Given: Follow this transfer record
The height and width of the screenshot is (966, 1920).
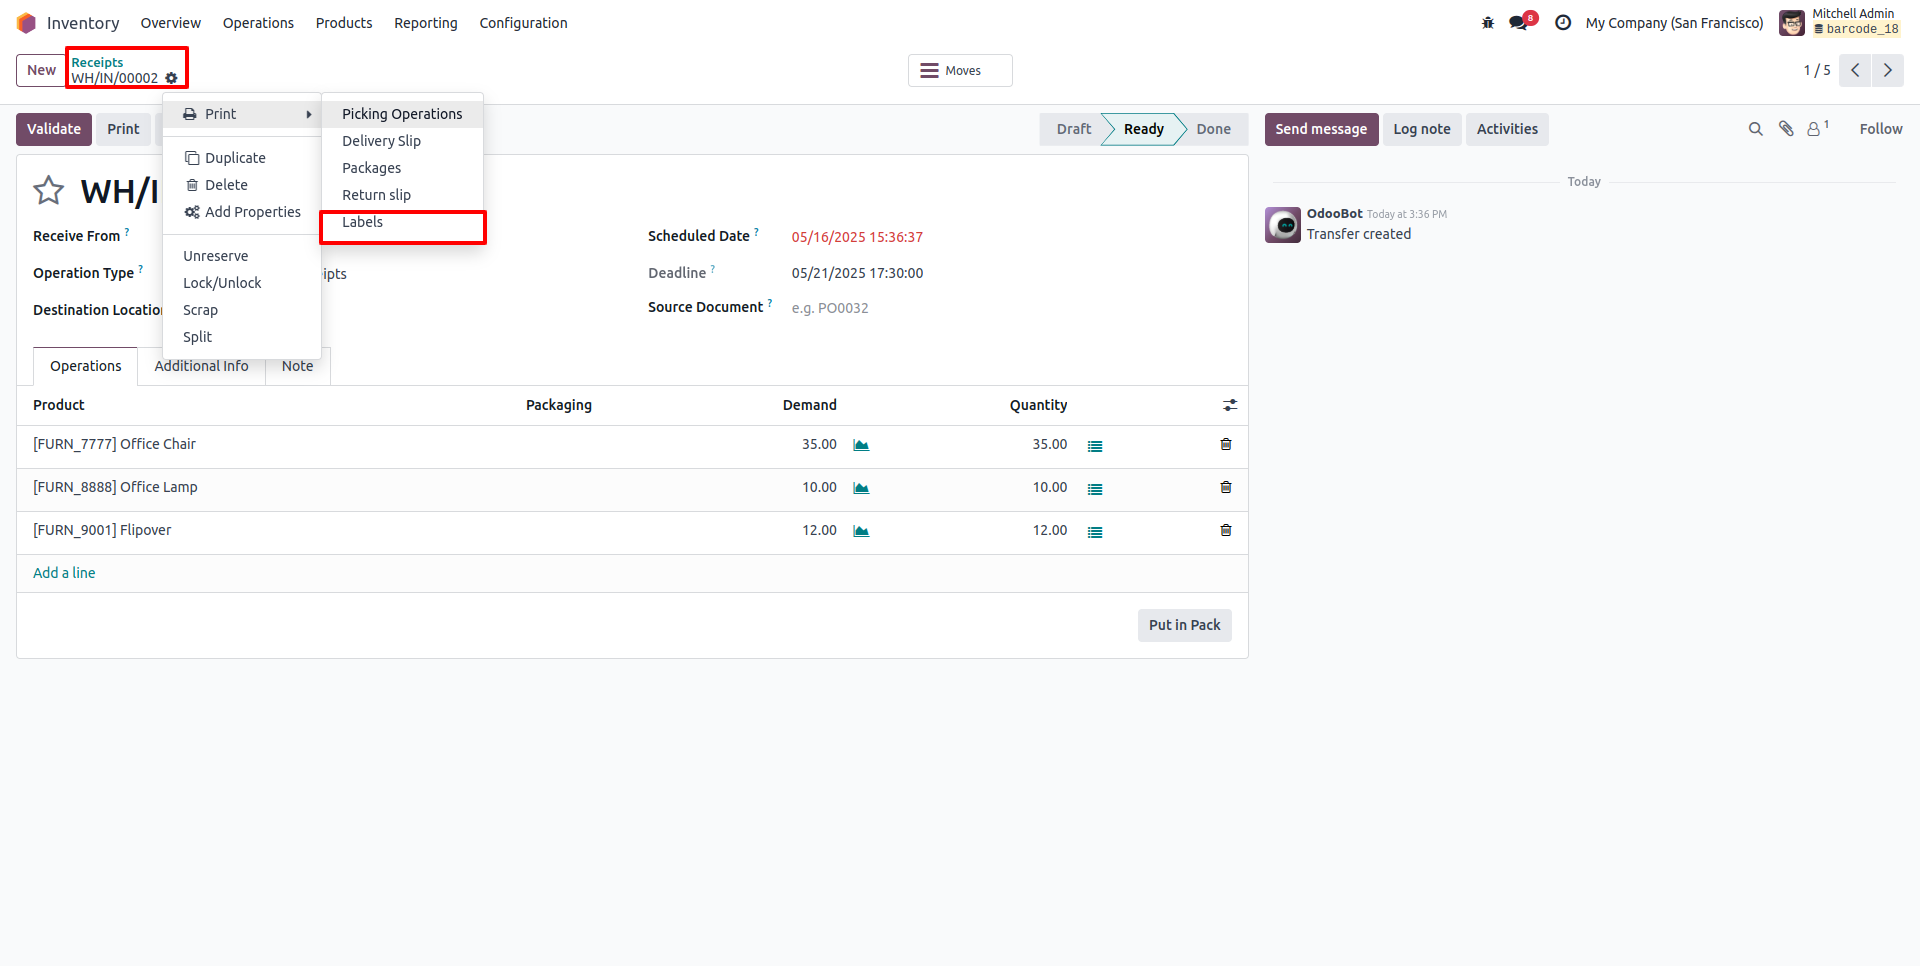Looking at the screenshot, I should (x=1881, y=129).
